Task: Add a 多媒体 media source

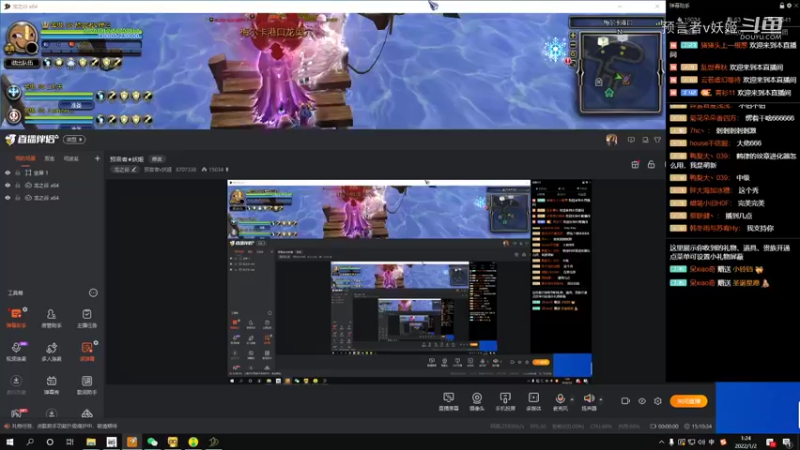Action: 533,402
